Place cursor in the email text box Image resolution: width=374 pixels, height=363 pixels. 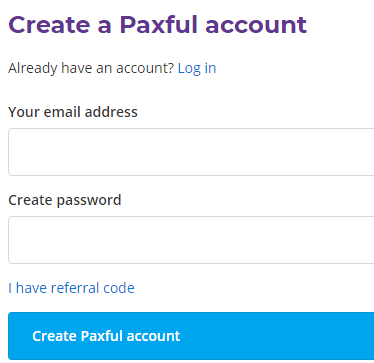(x=191, y=152)
